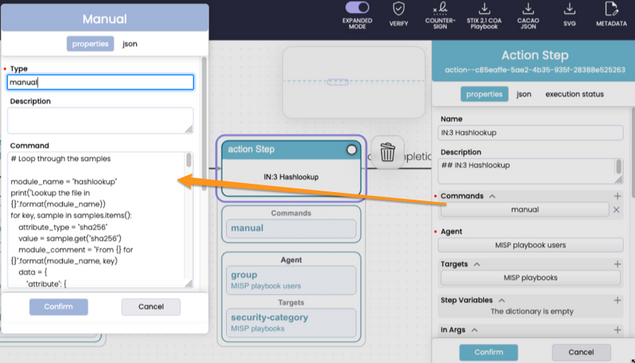Click the Action Step Description textarea
This screenshot has height=363, width=635.
(x=530, y=171)
